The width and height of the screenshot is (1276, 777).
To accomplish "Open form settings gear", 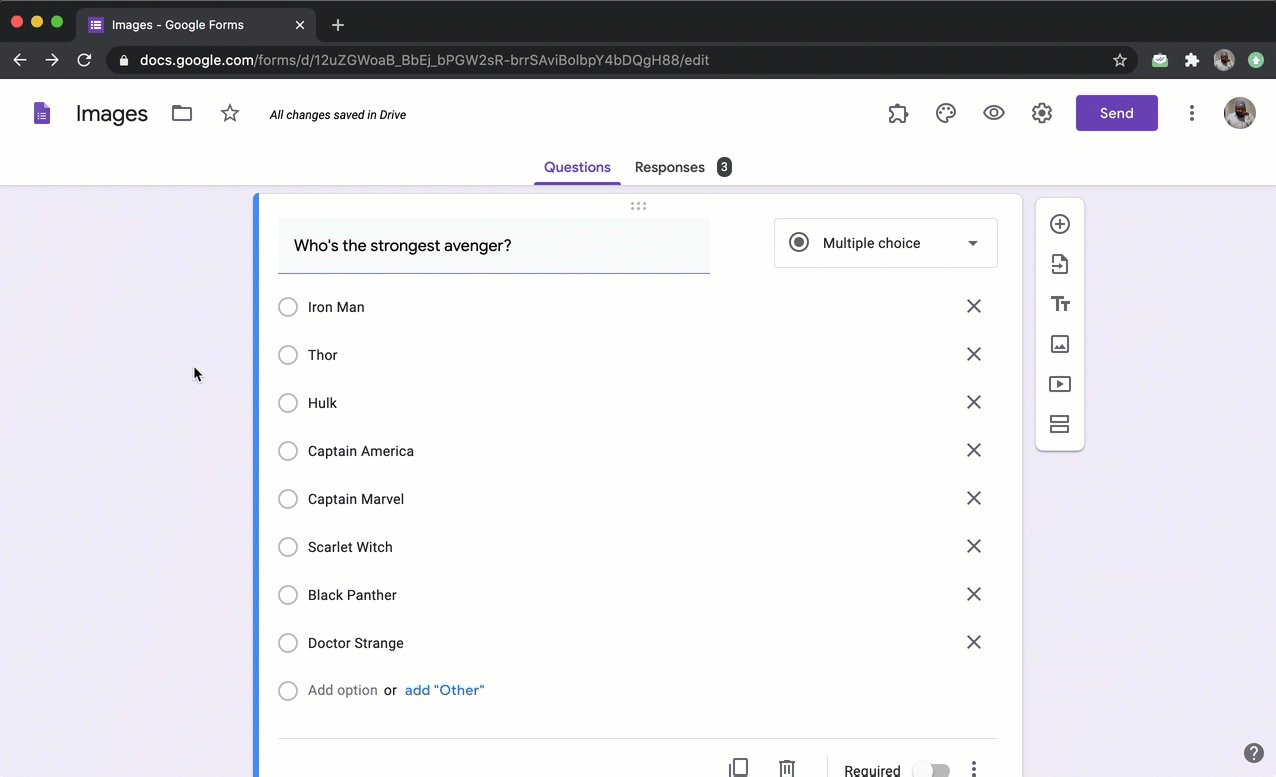I will tap(1042, 113).
